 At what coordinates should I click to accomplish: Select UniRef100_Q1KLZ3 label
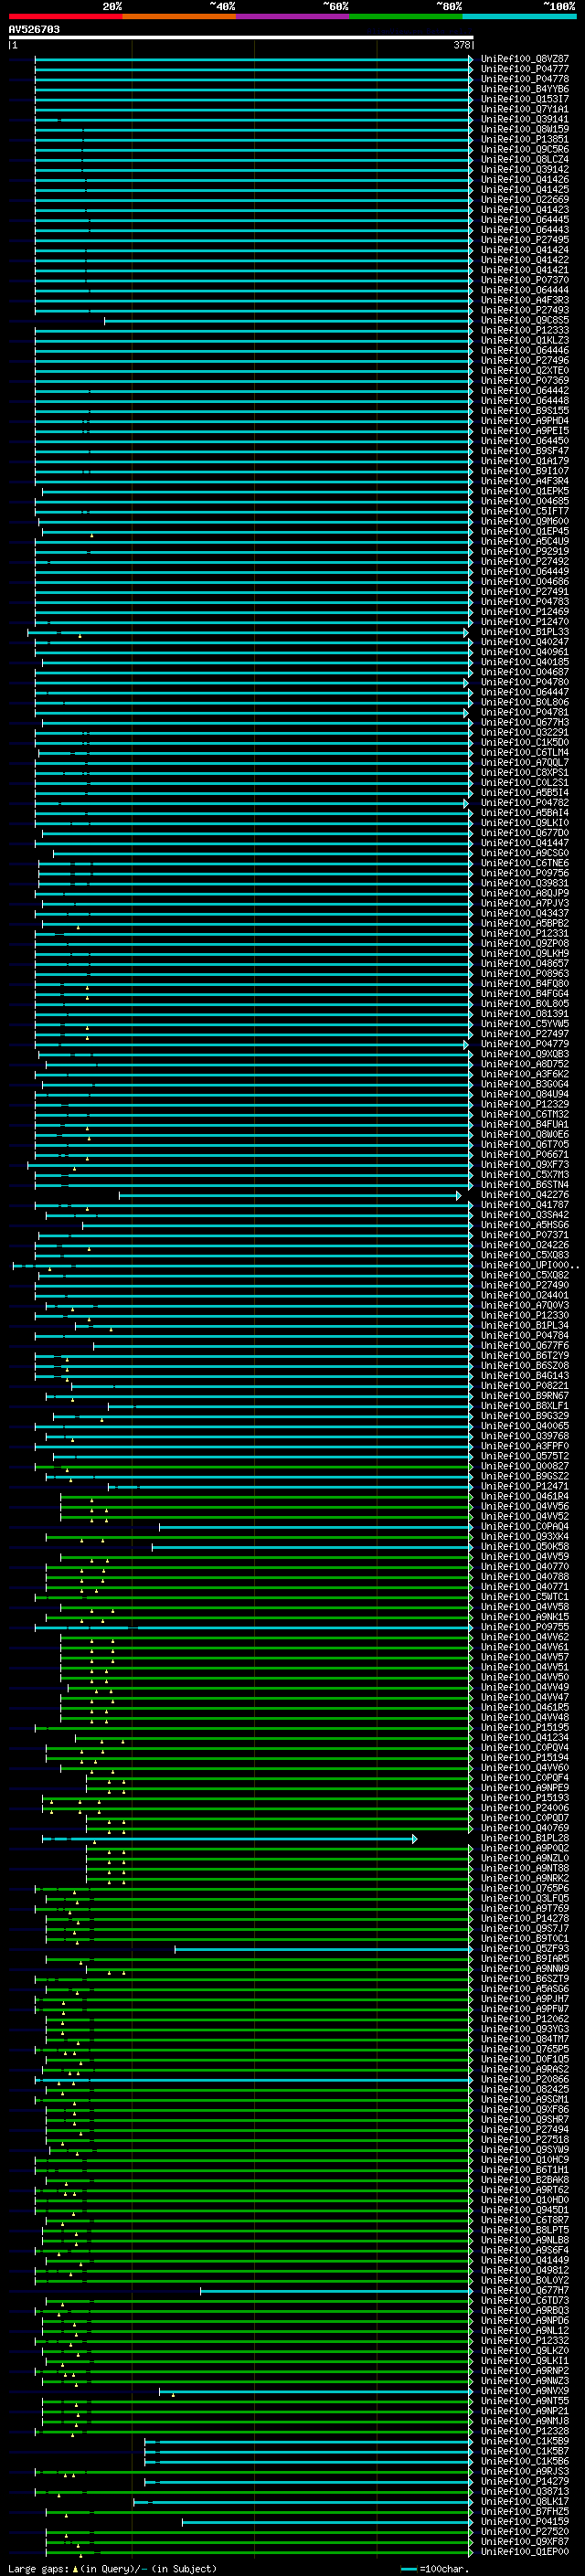tap(524, 341)
